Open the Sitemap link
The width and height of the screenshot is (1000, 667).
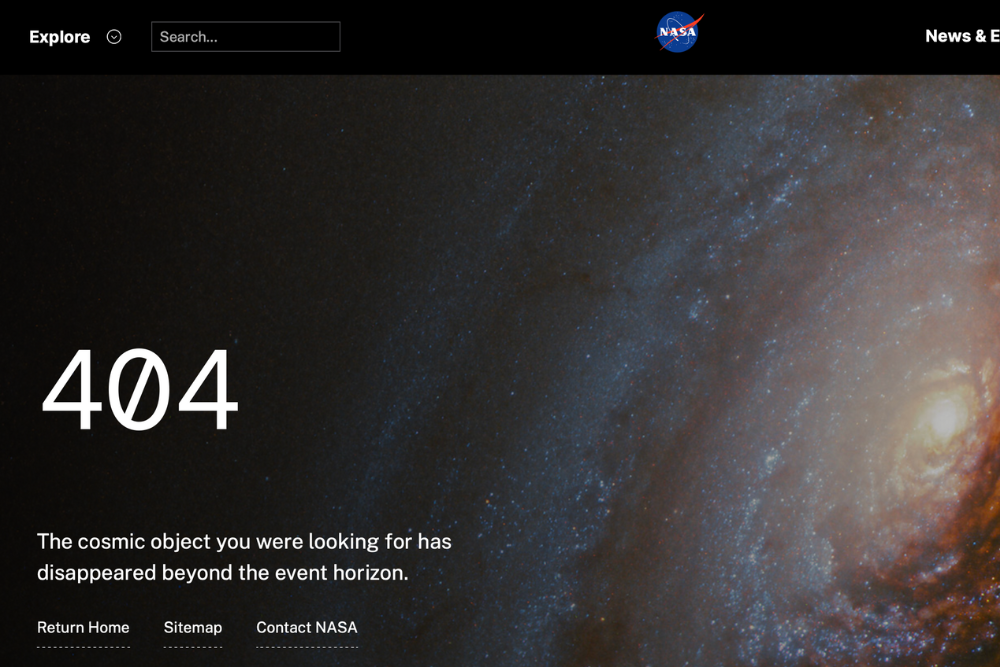point(193,627)
